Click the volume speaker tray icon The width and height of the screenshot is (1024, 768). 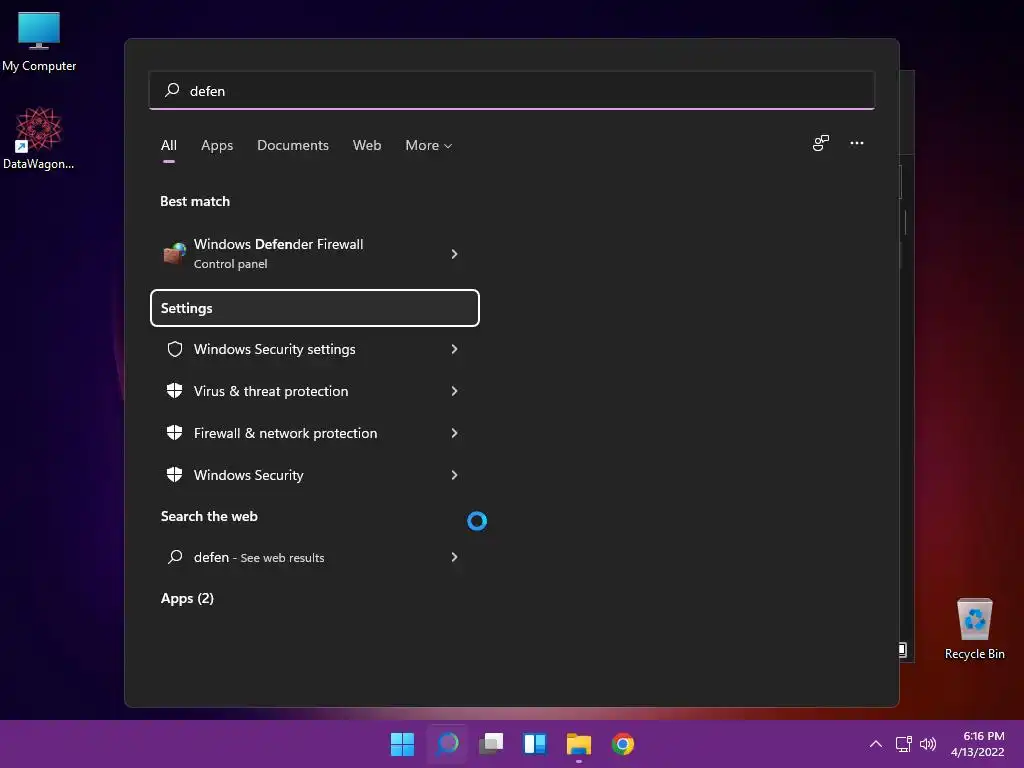coord(927,744)
